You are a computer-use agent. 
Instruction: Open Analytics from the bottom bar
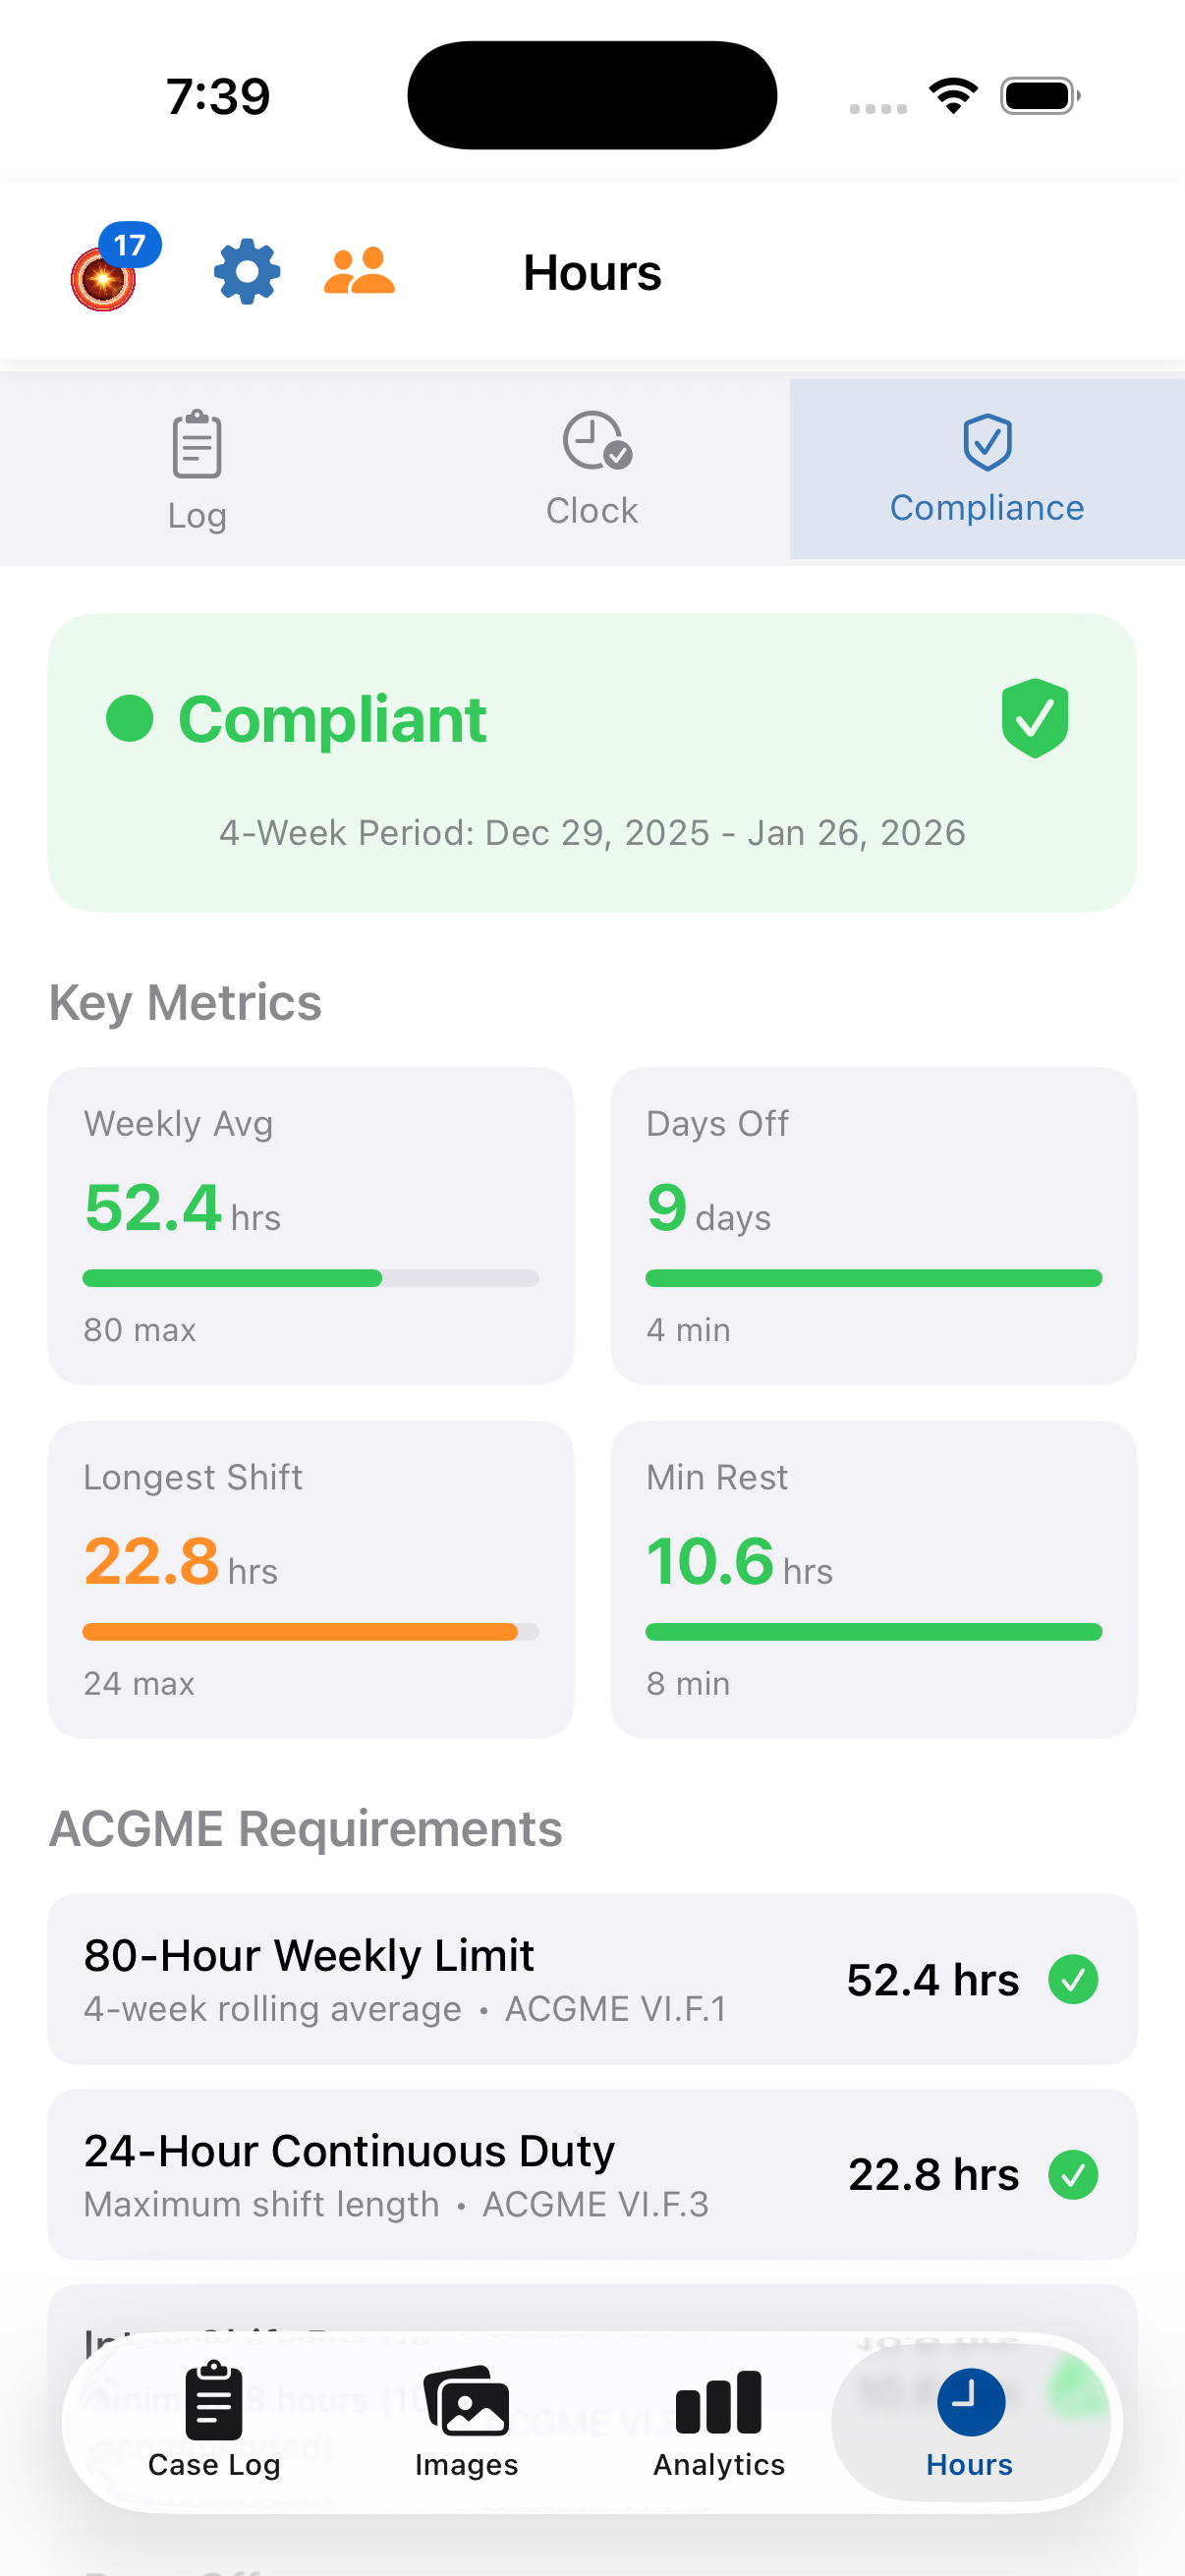pyautogui.click(x=719, y=2421)
